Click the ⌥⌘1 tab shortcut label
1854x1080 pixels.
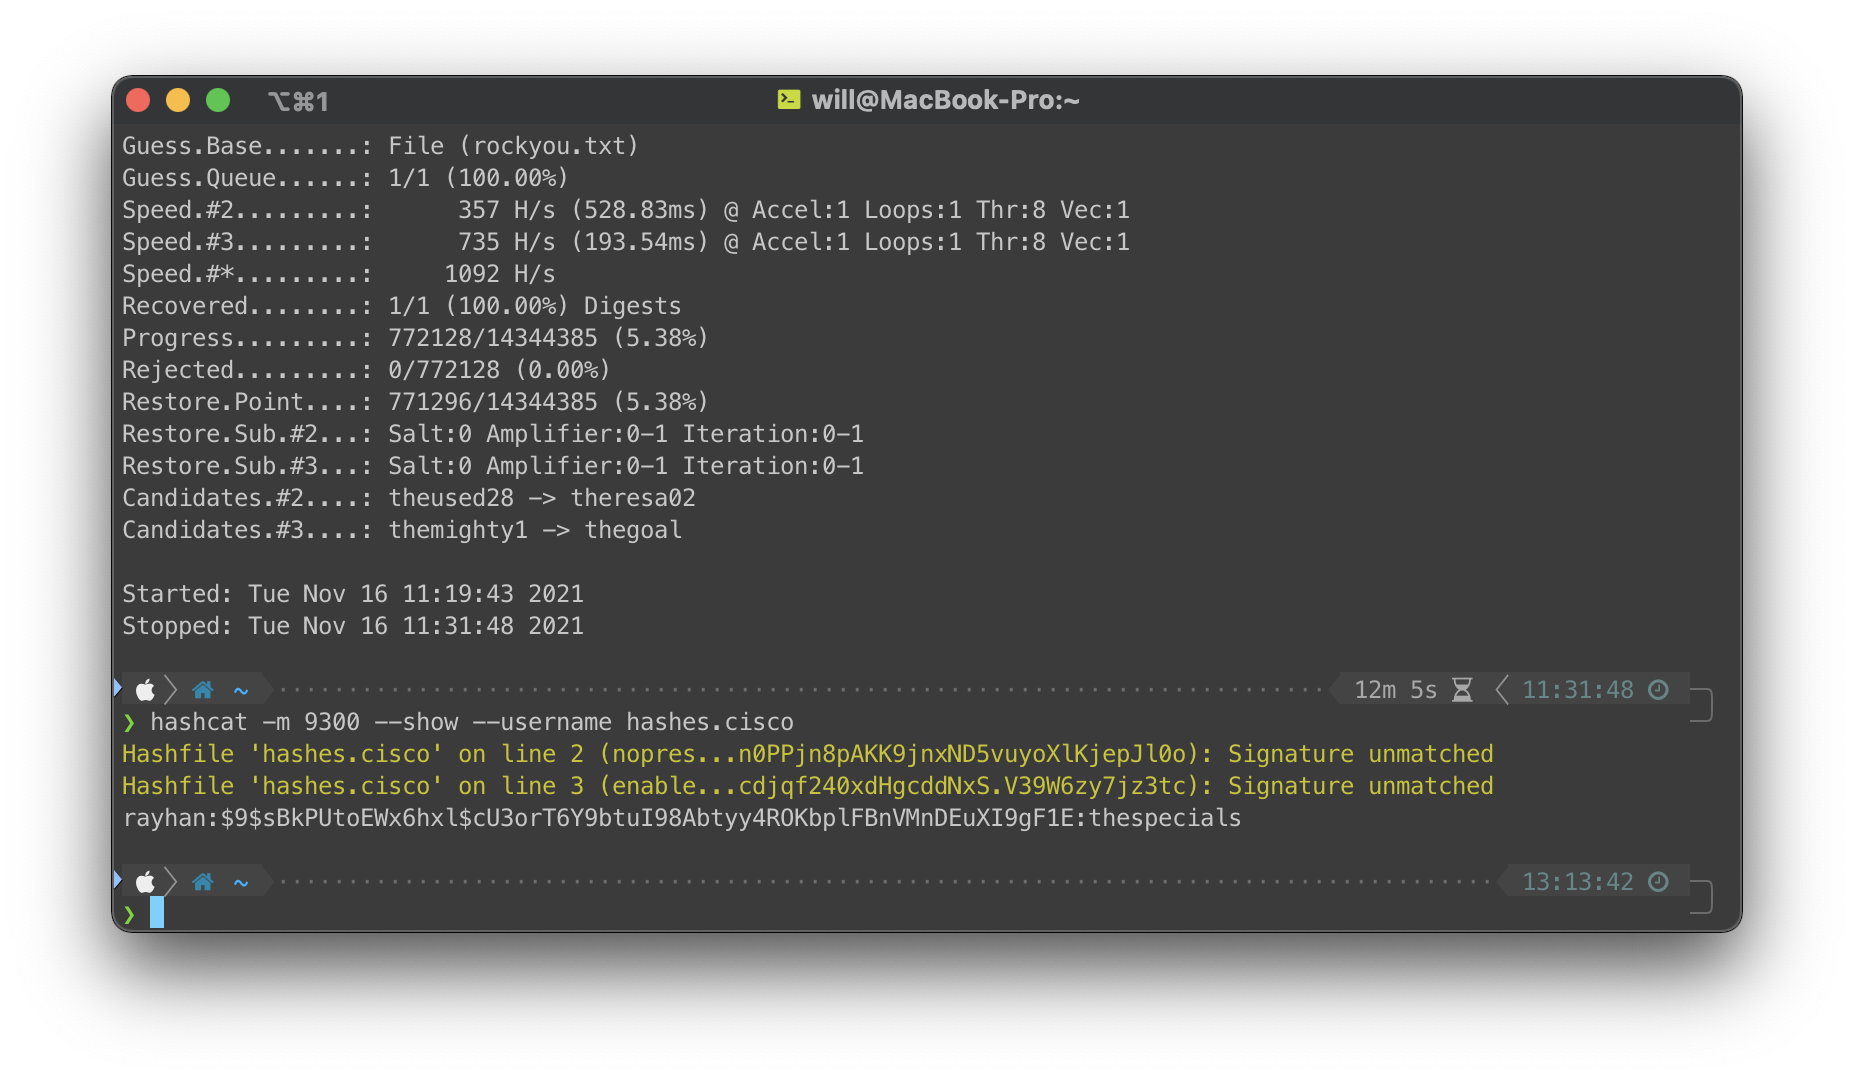298,101
